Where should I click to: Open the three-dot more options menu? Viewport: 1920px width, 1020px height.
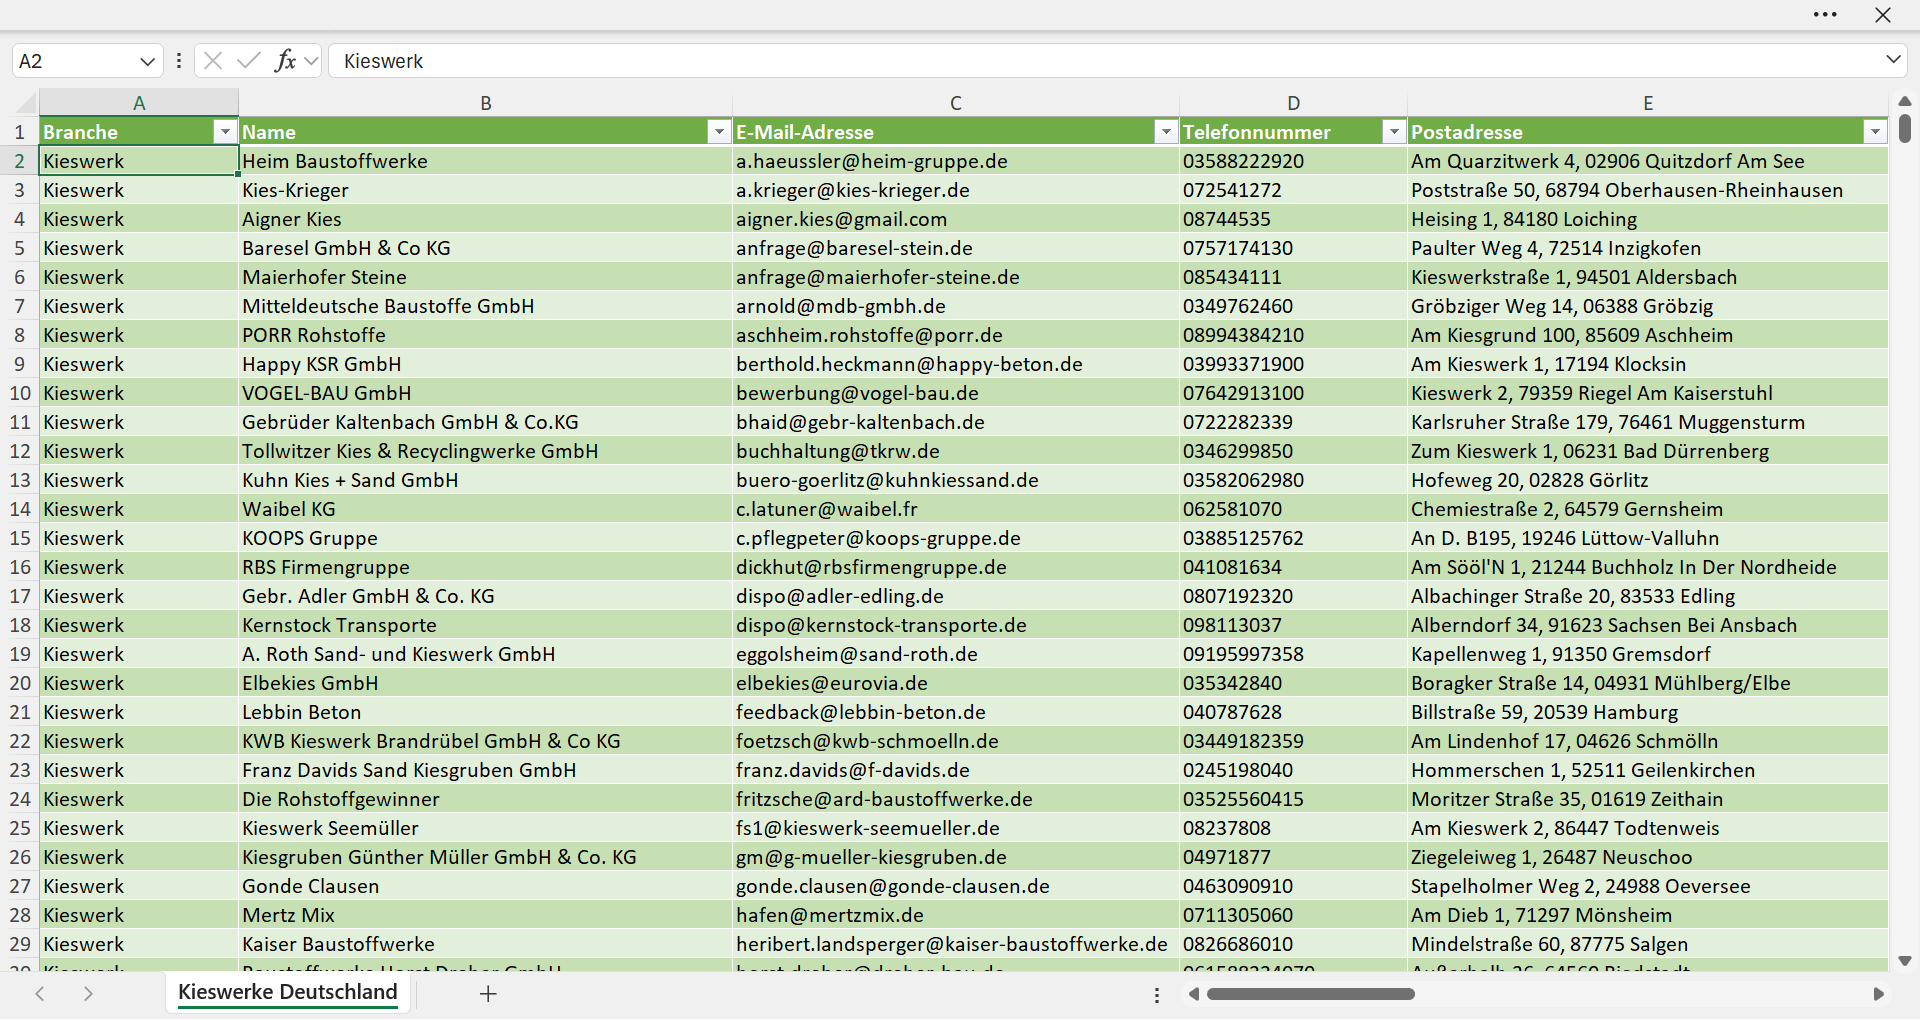pos(1825,15)
